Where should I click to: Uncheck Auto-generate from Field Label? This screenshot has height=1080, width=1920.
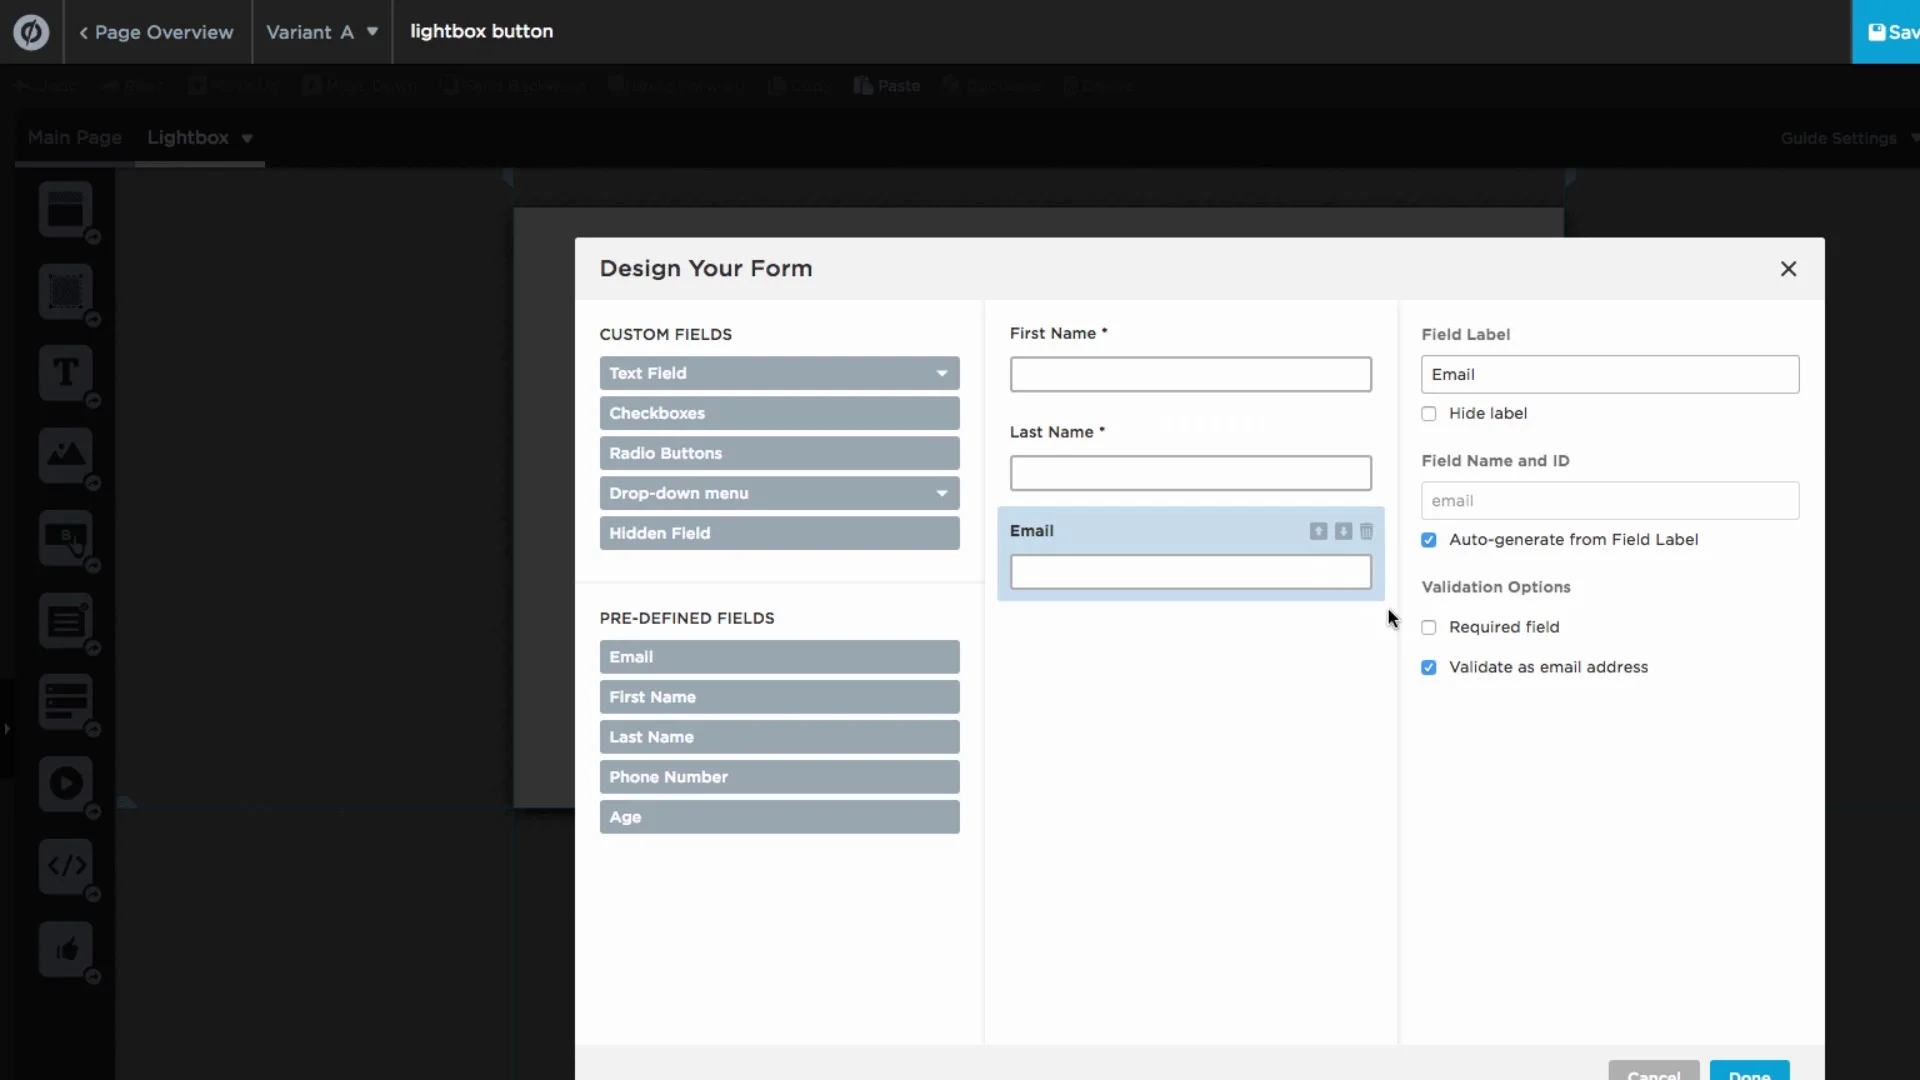[x=1429, y=540]
